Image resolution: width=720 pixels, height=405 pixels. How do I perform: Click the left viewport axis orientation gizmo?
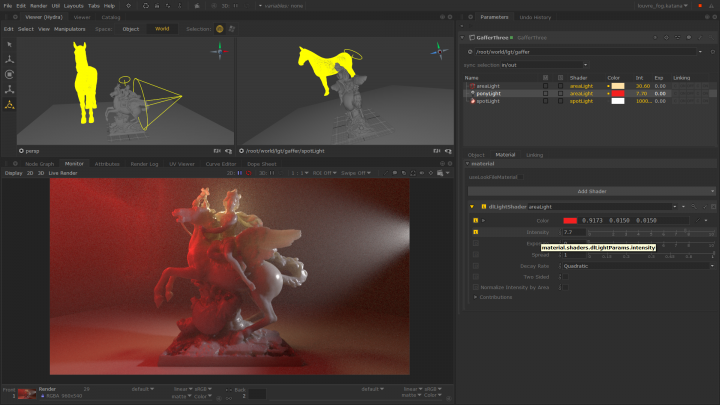(x=218, y=50)
